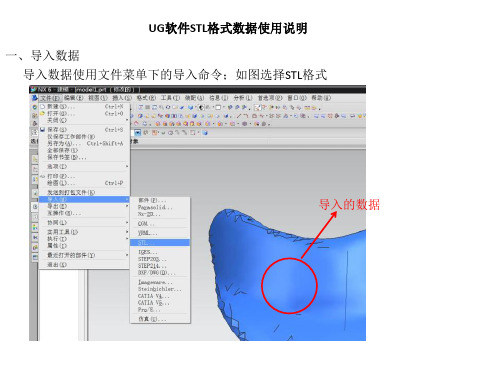500x375 pixels.
Task: Select 仅保存工作部件(W)
Action: (x=84, y=137)
